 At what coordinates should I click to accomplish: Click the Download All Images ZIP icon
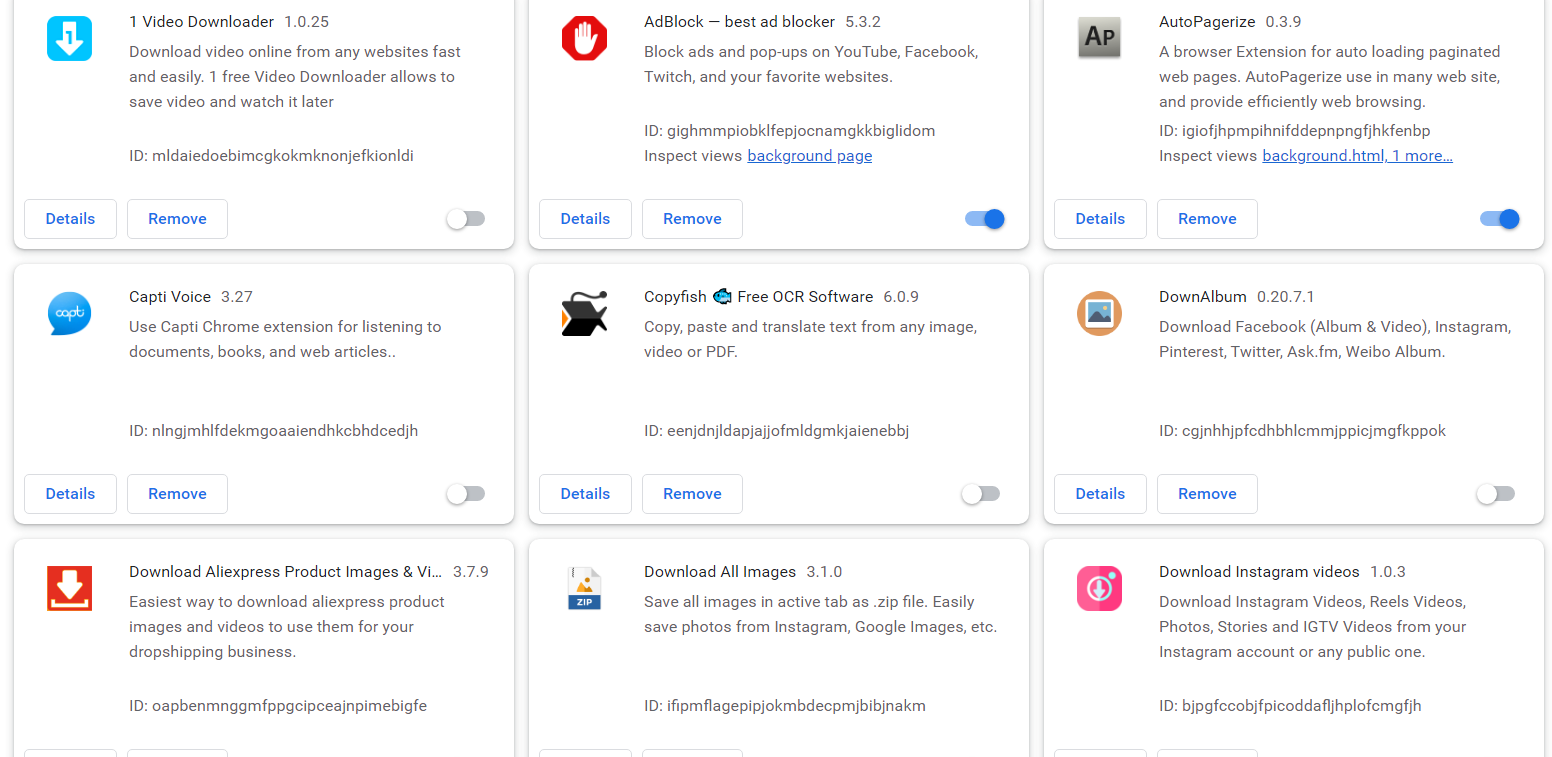tap(584, 588)
